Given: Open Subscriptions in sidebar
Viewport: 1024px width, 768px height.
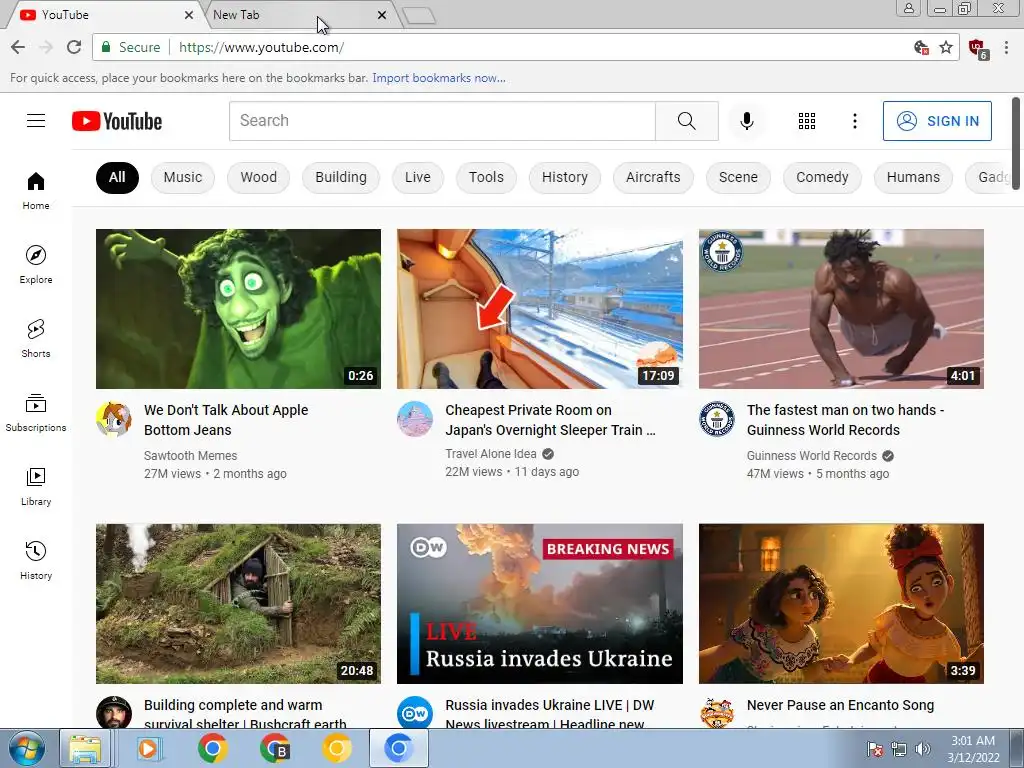Looking at the screenshot, I should click(x=36, y=412).
